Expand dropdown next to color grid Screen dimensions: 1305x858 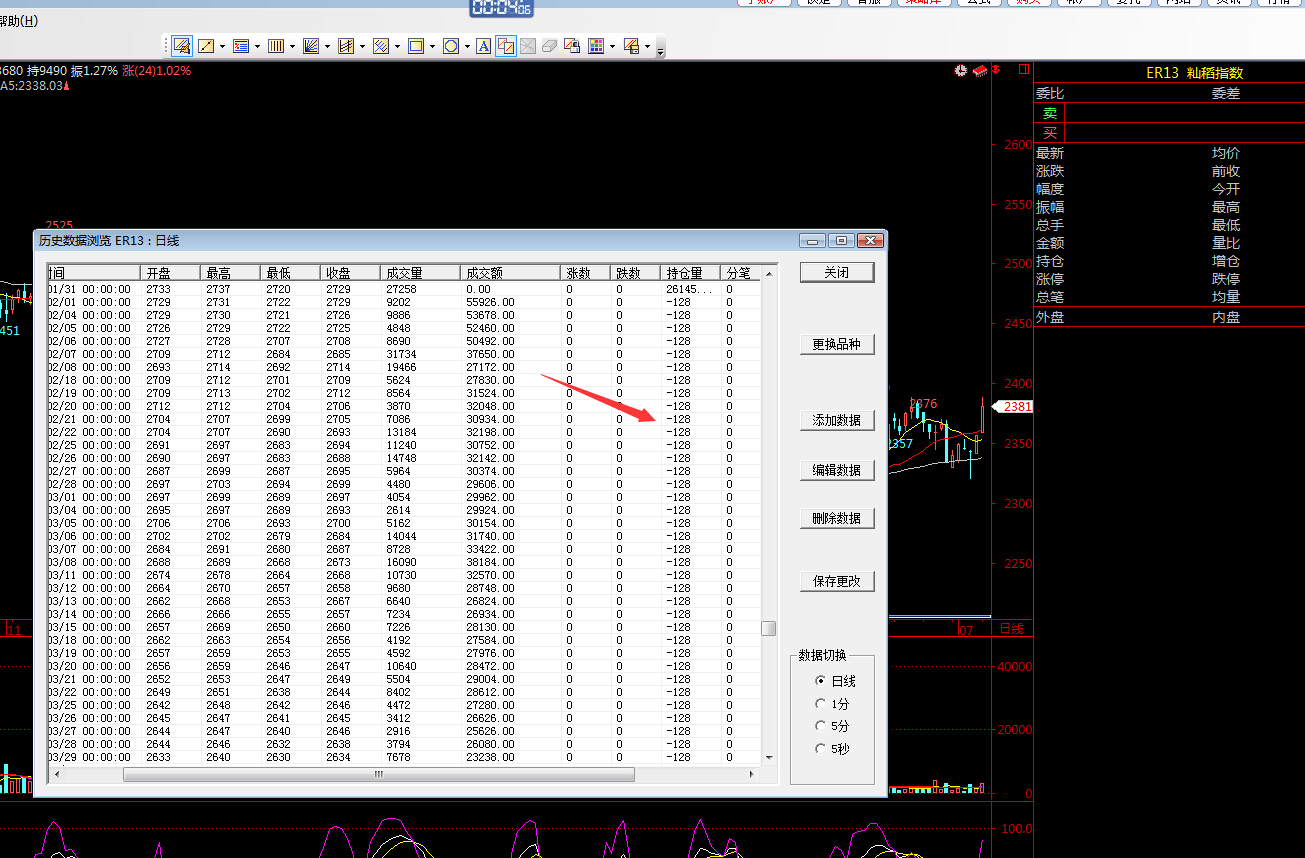(612, 46)
